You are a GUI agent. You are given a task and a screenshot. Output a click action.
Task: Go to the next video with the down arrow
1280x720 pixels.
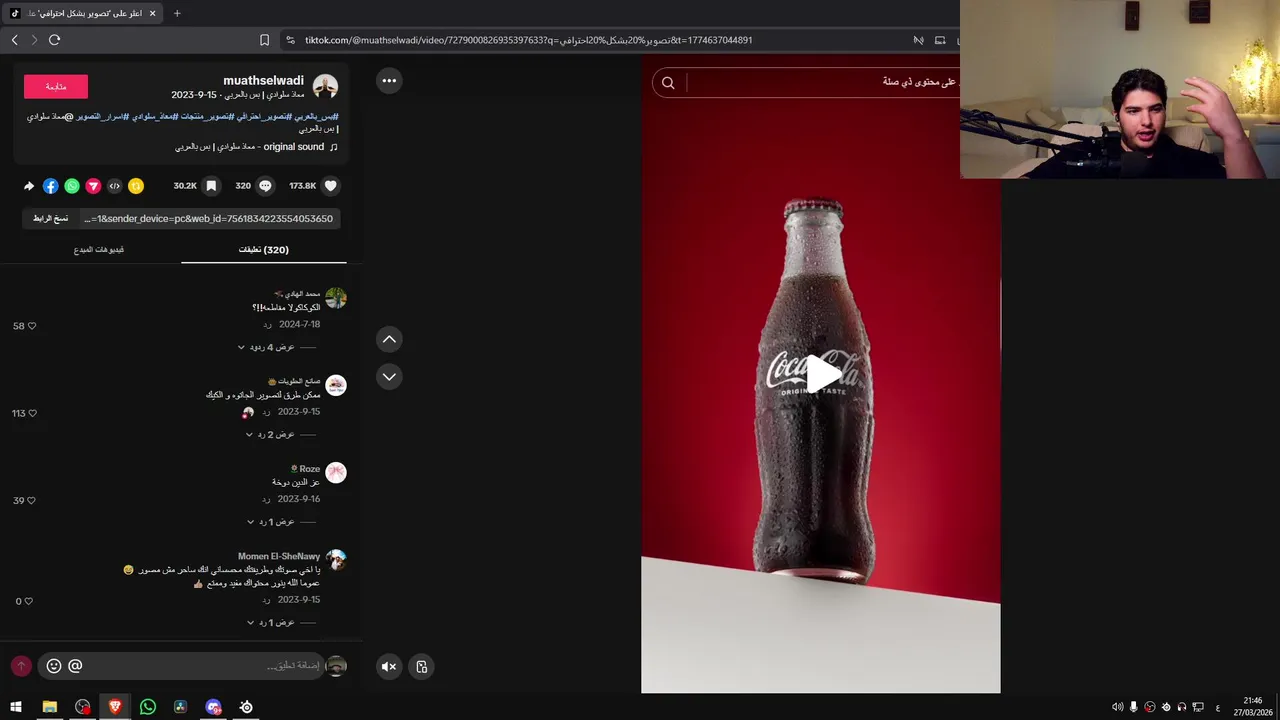[x=389, y=377]
